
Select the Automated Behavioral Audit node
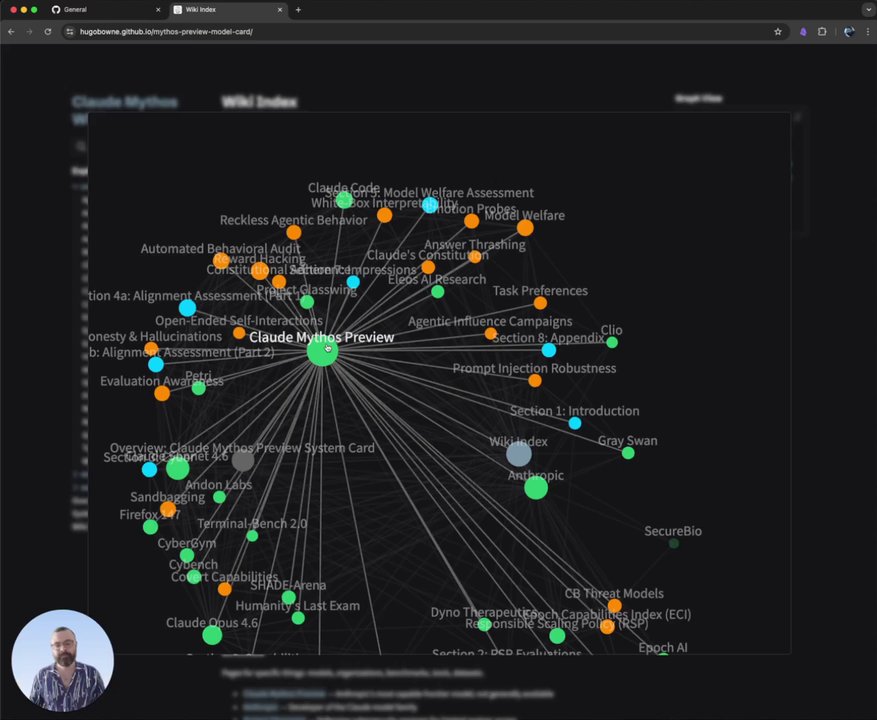[x=221, y=260]
